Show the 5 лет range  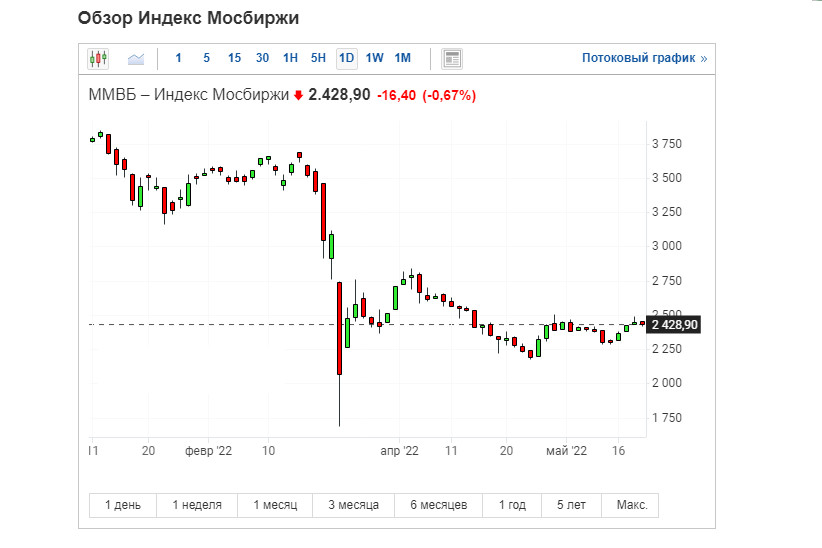(571, 505)
